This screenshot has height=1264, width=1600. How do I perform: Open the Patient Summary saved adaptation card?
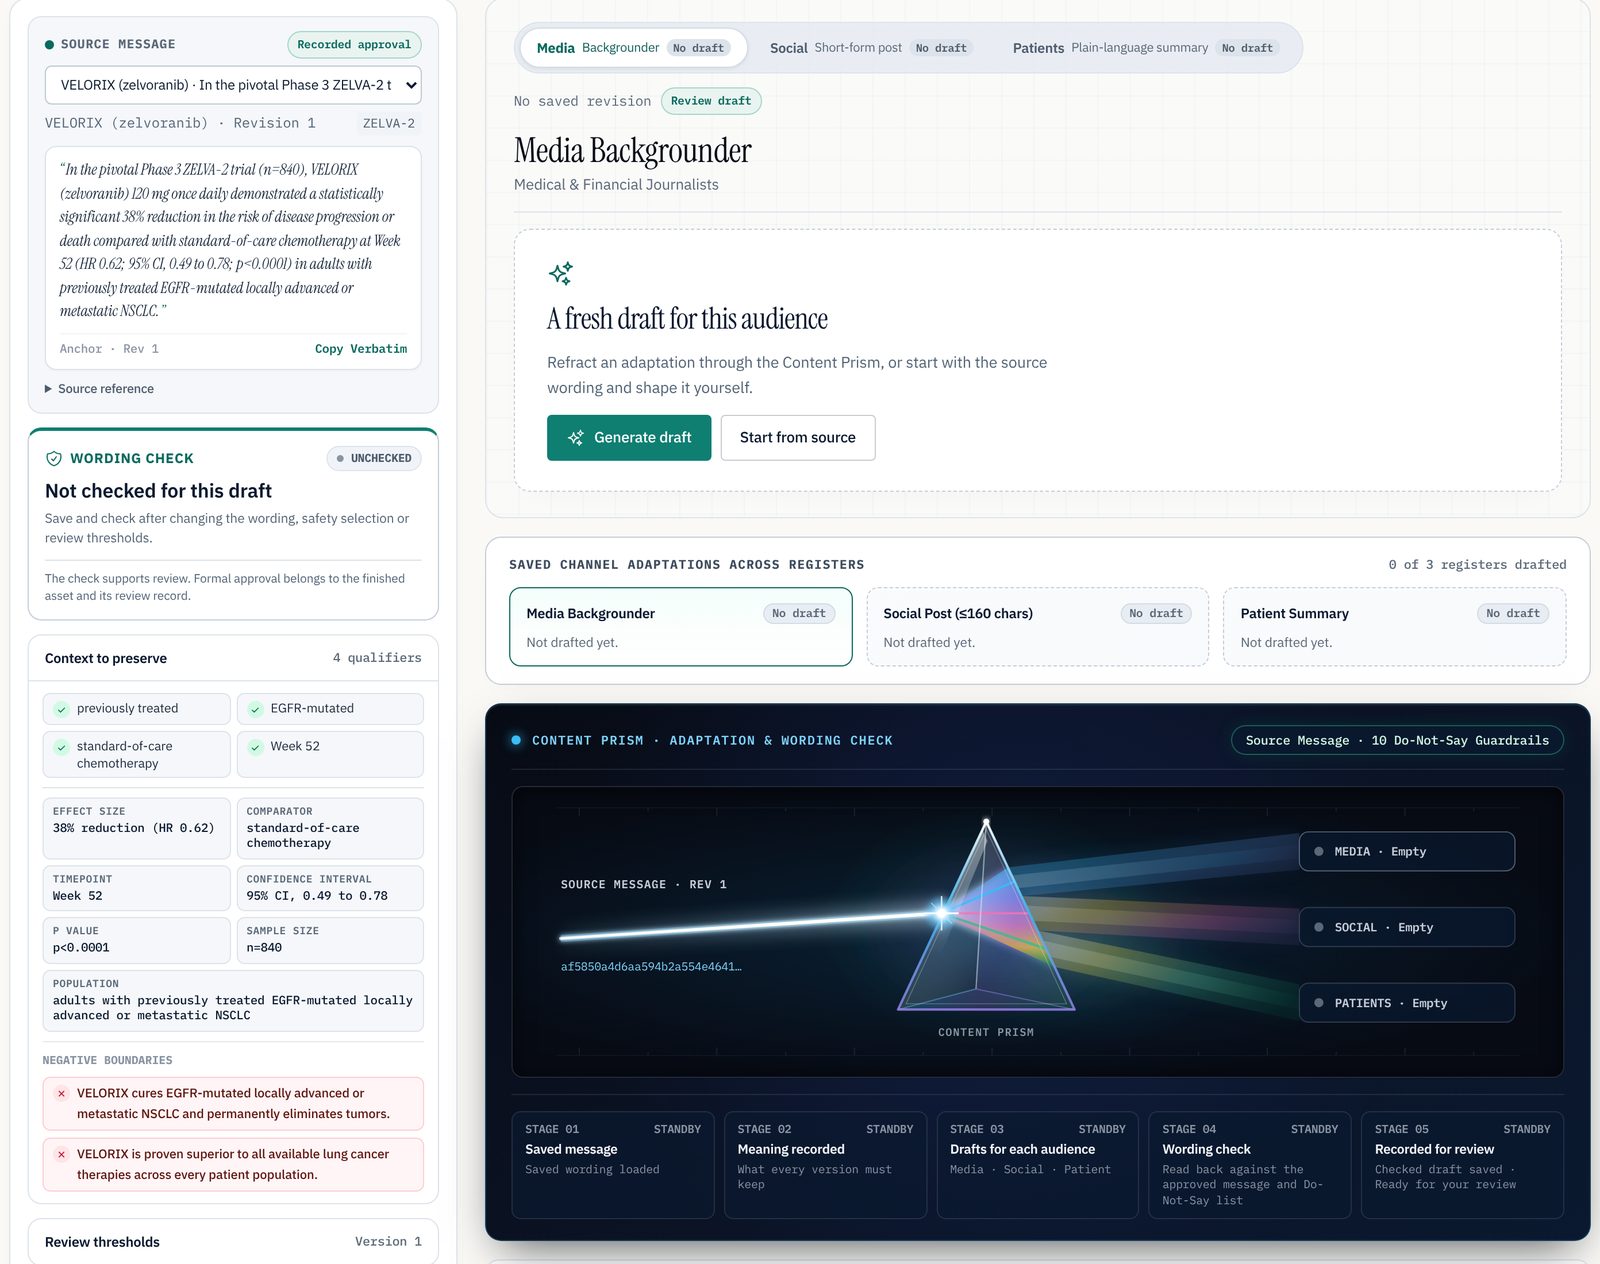[1394, 627]
